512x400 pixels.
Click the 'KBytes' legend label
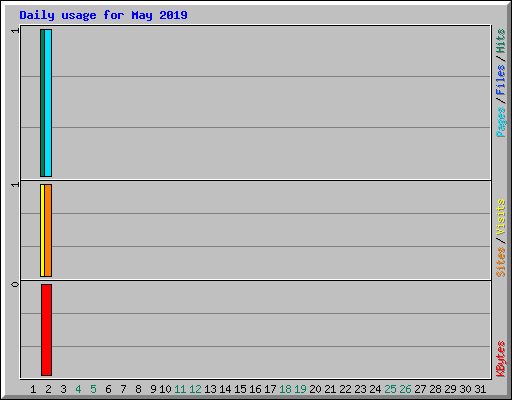click(501, 359)
